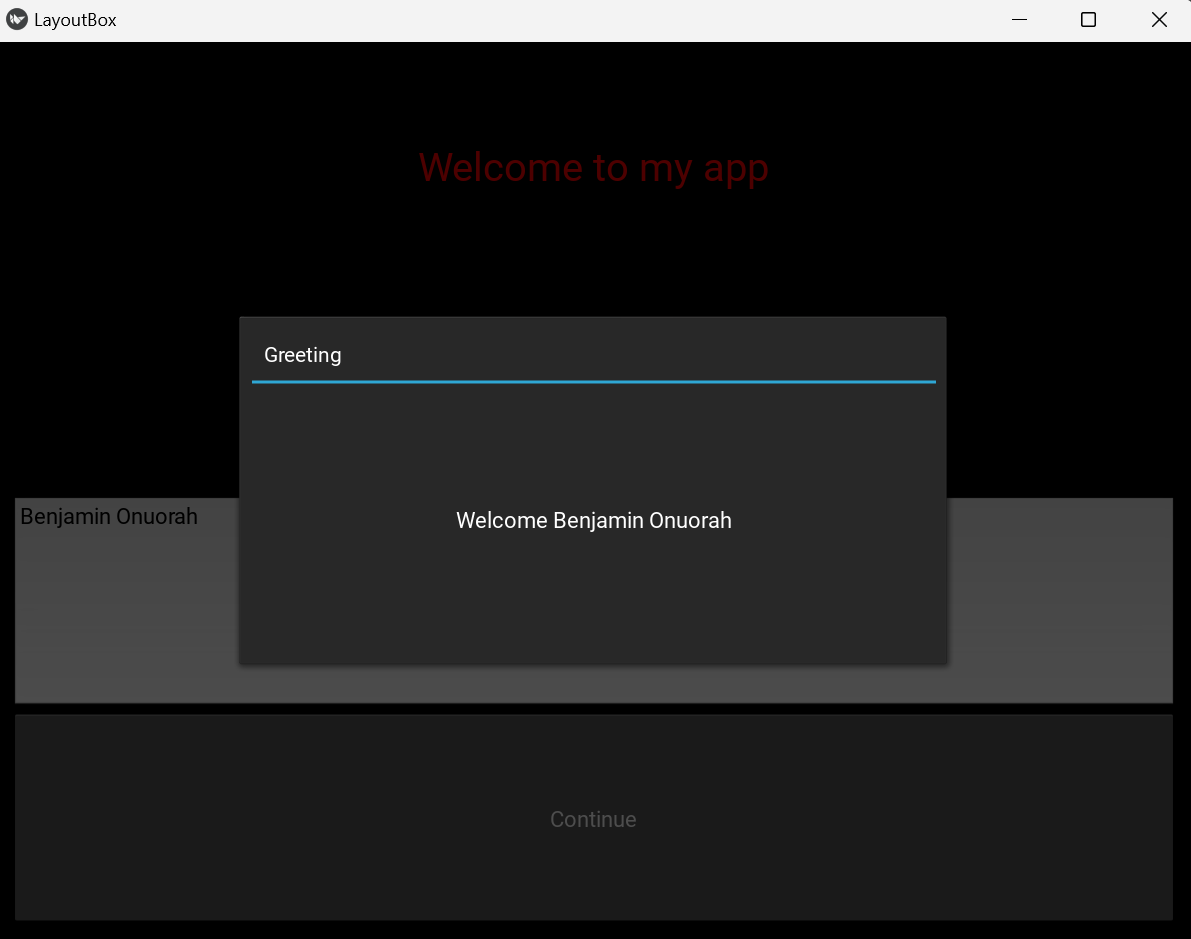Click the Greeting popup title
Image resolution: width=1191 pixels, height=939 pixels.
click(303, 355)
